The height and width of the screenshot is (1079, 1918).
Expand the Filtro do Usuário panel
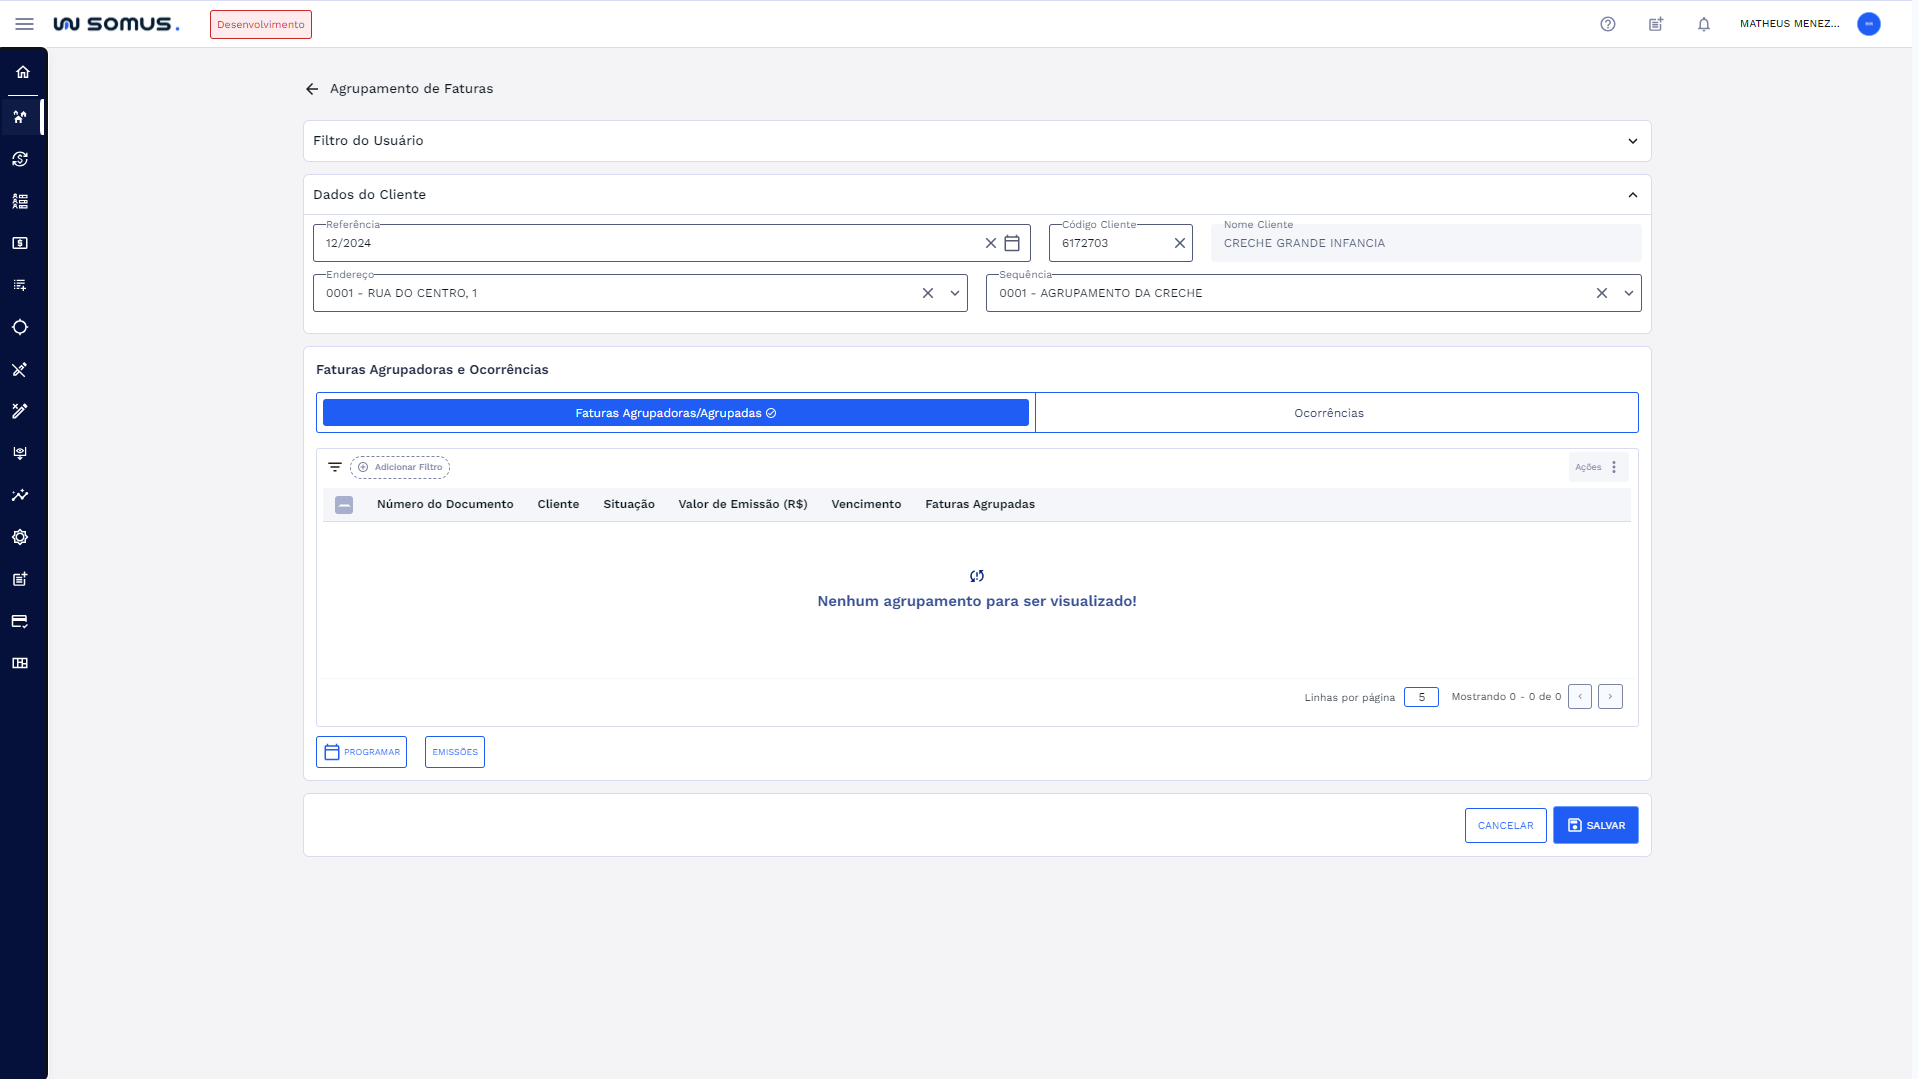[x=1632, y=141]
